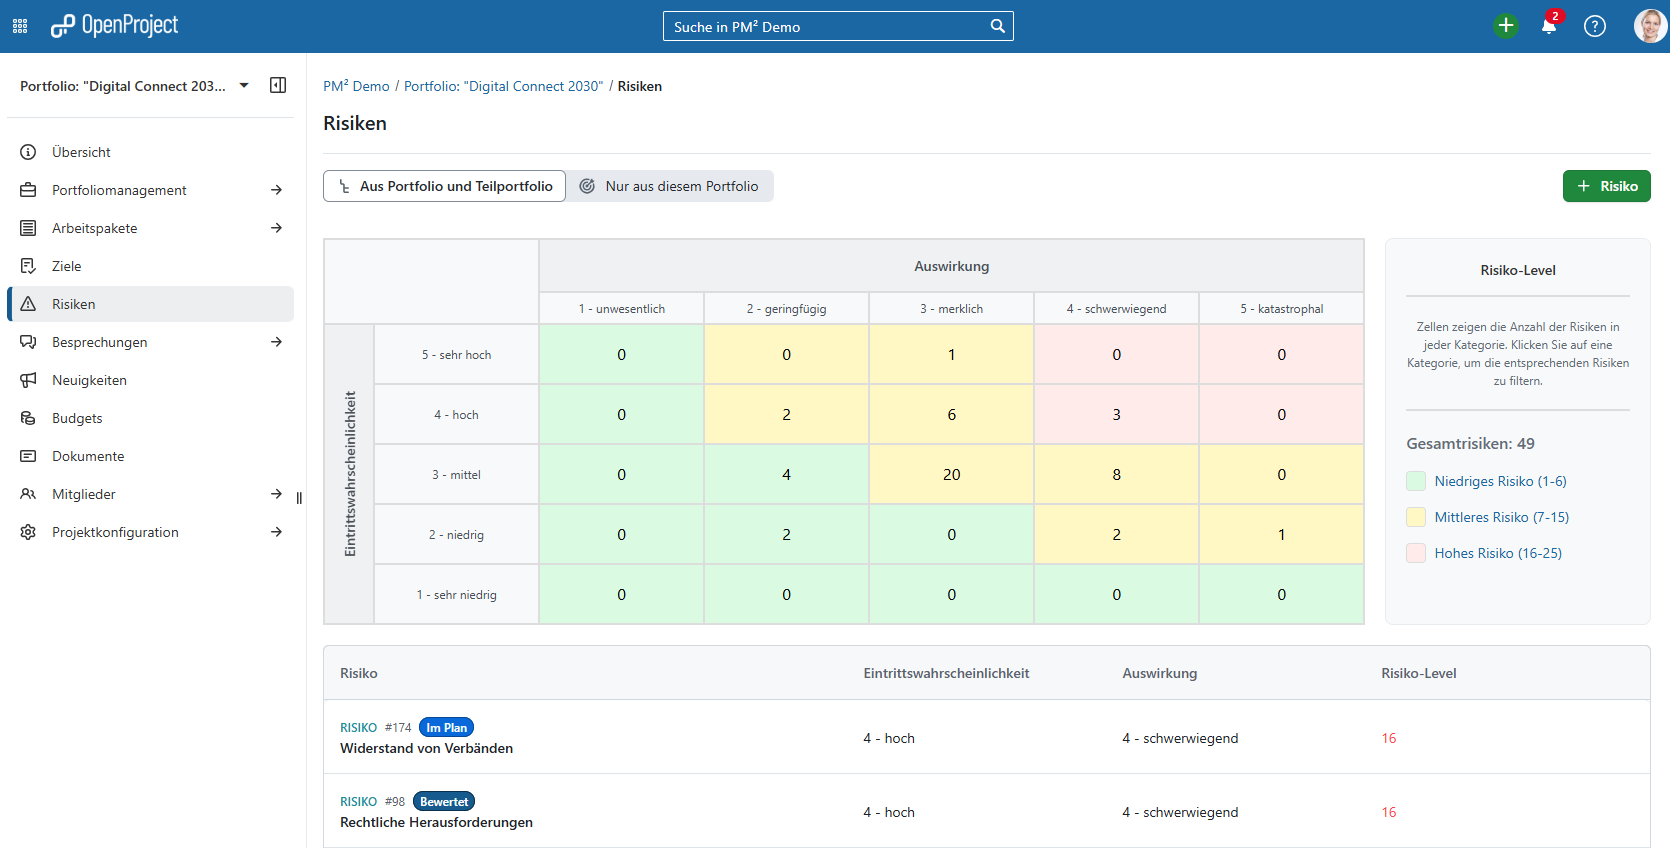Image resolution: width=1670 pixels, height=848 pixels.
Task: Open the portfolio selector dropdown
Action: [244, 86]
